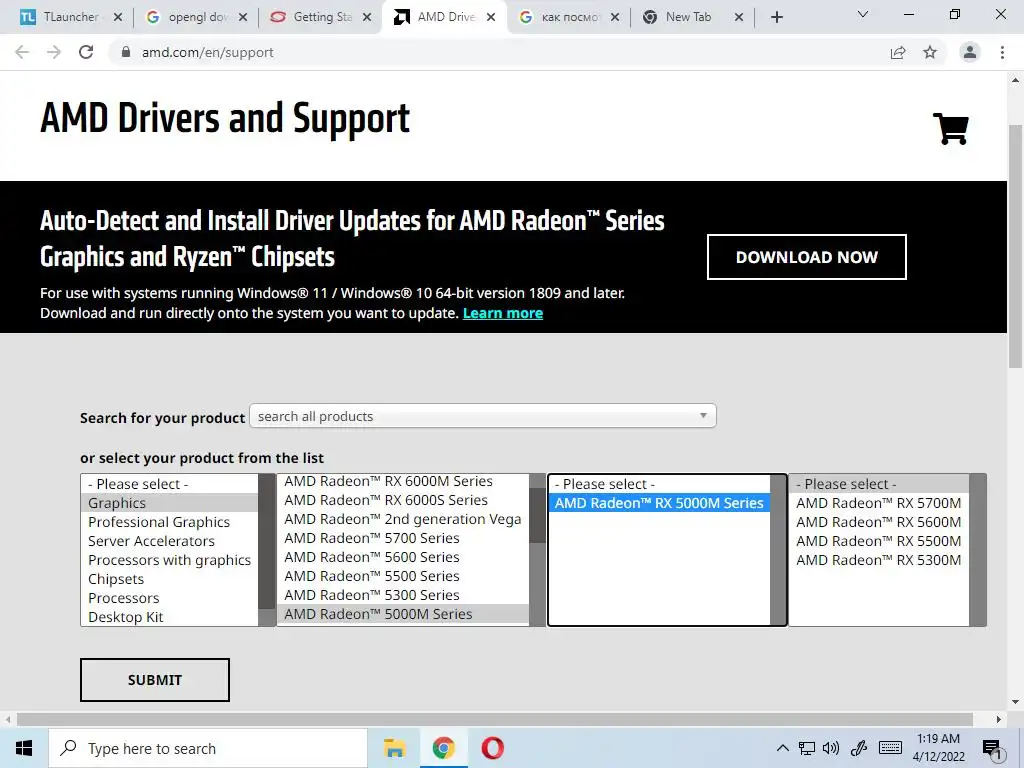
Task: Open the volume tray icon
Action: point(831,748)
